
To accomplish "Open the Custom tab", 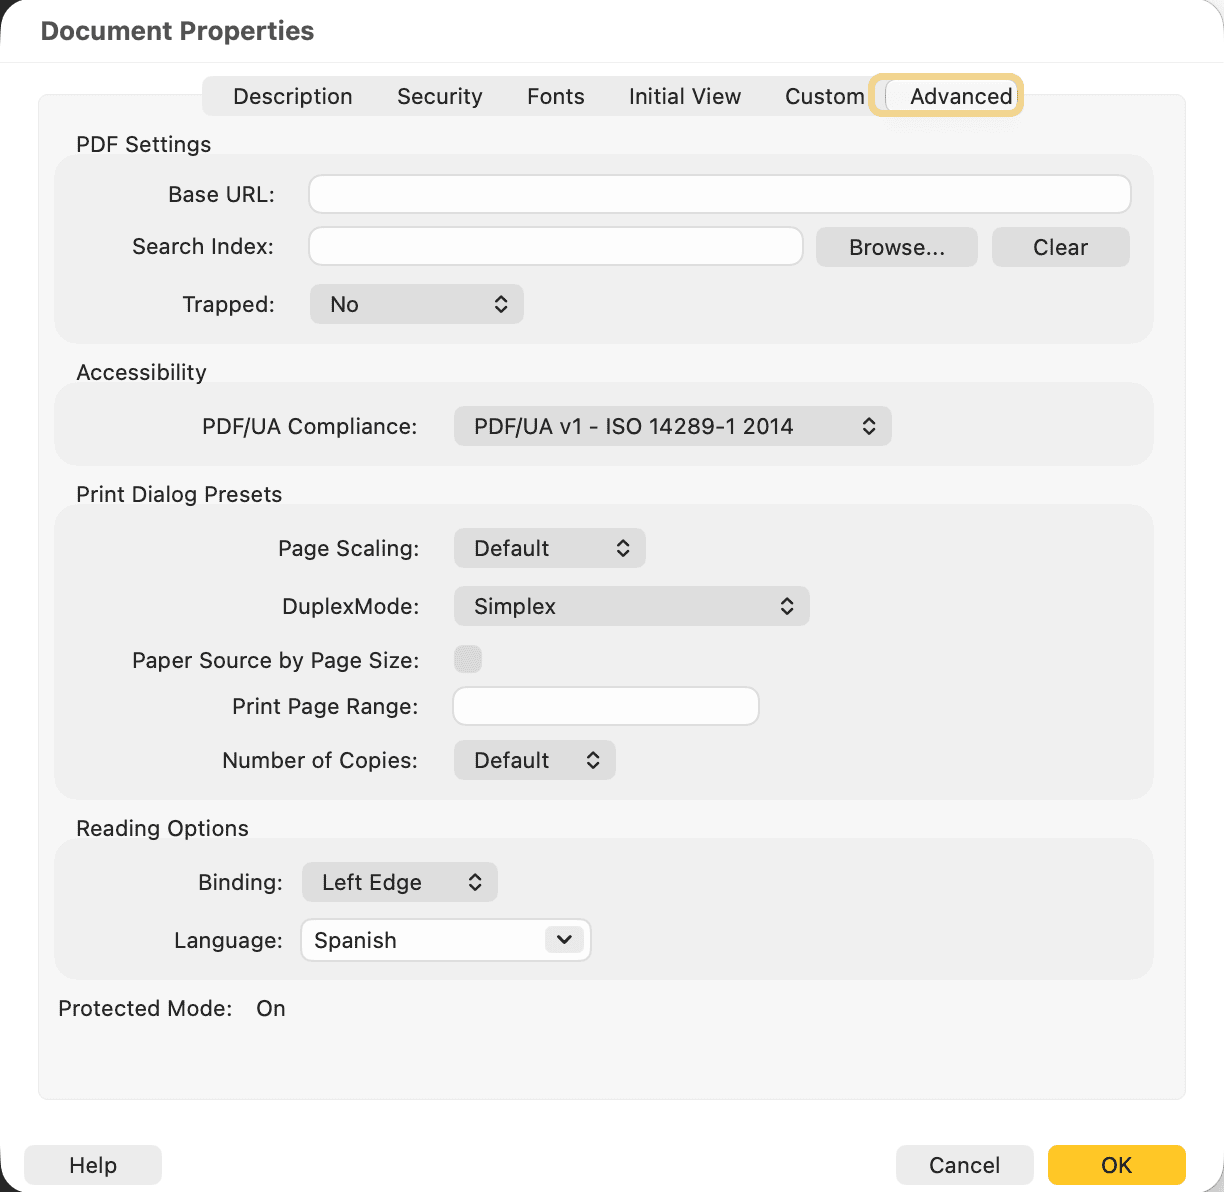I will [825, 96].
